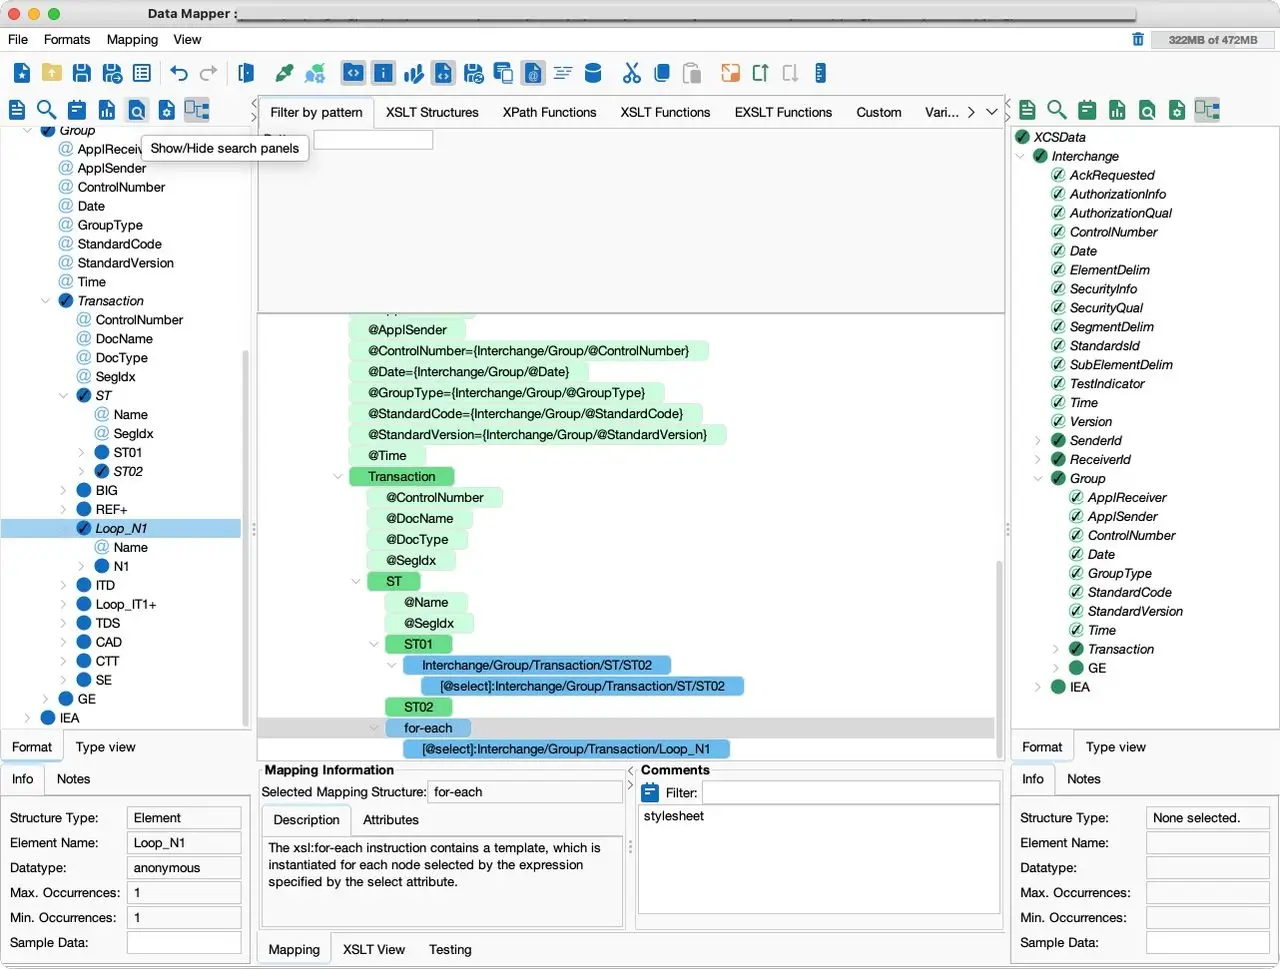The height and width of the screenshot is (969, 1280).
Task: Select the [@select] Loop_N1 mapping row
Action: [566, 750]
